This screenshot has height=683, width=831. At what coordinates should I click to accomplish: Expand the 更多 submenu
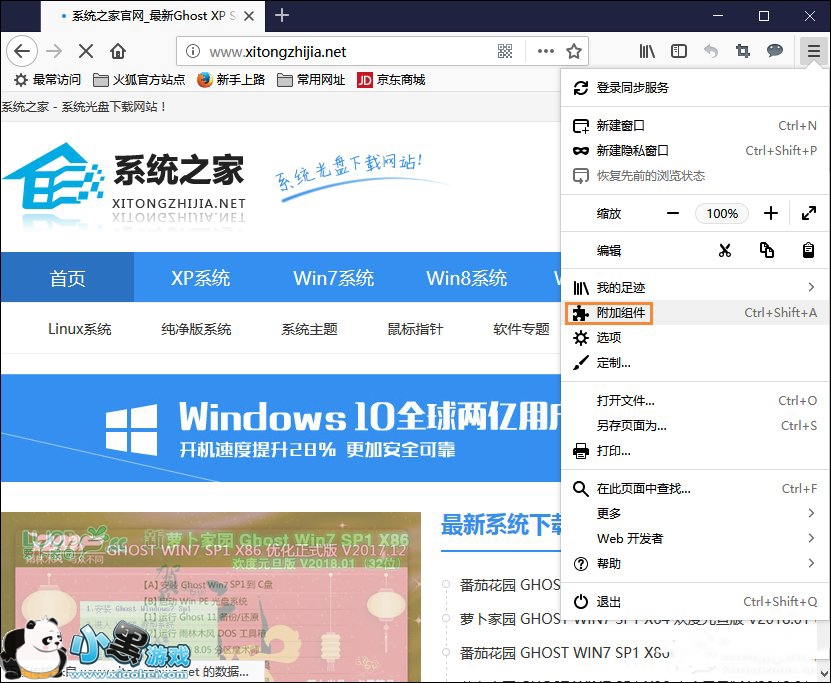(695, 513)
